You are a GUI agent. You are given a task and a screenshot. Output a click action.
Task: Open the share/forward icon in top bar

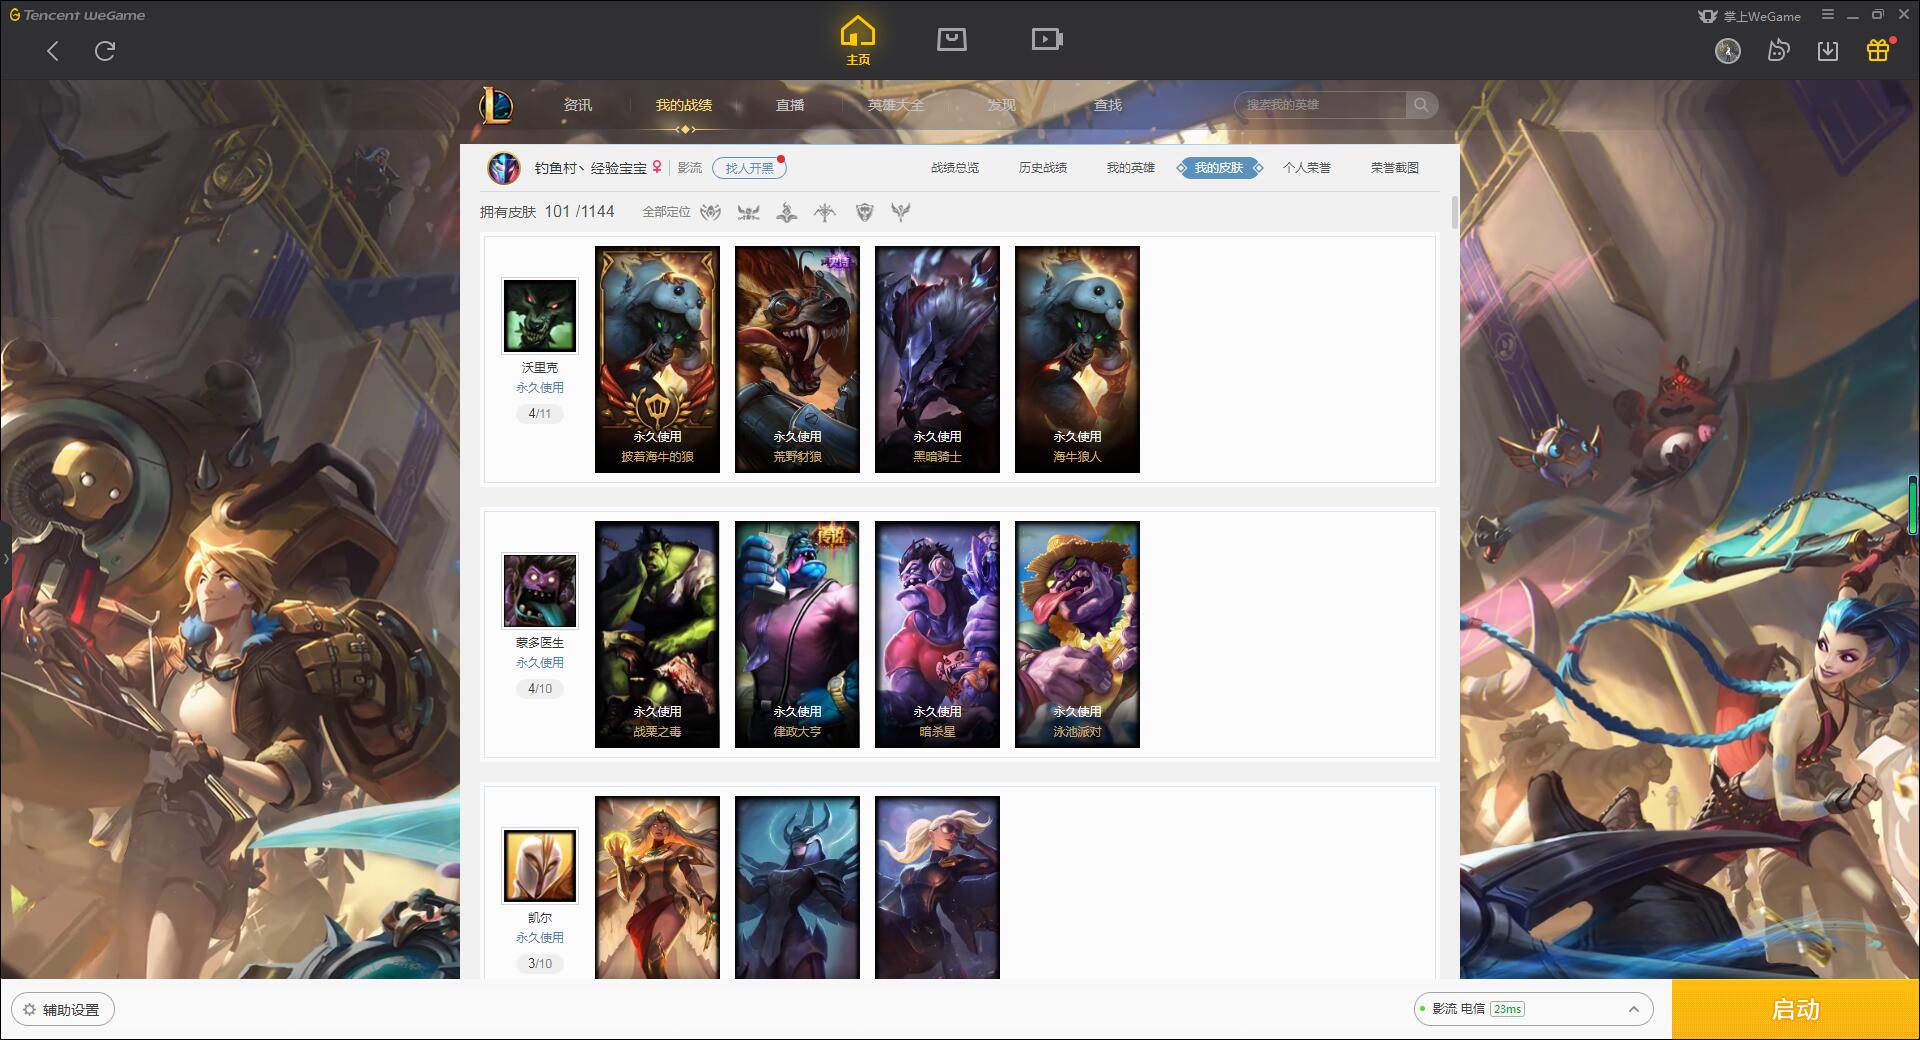coord(1778,51)
